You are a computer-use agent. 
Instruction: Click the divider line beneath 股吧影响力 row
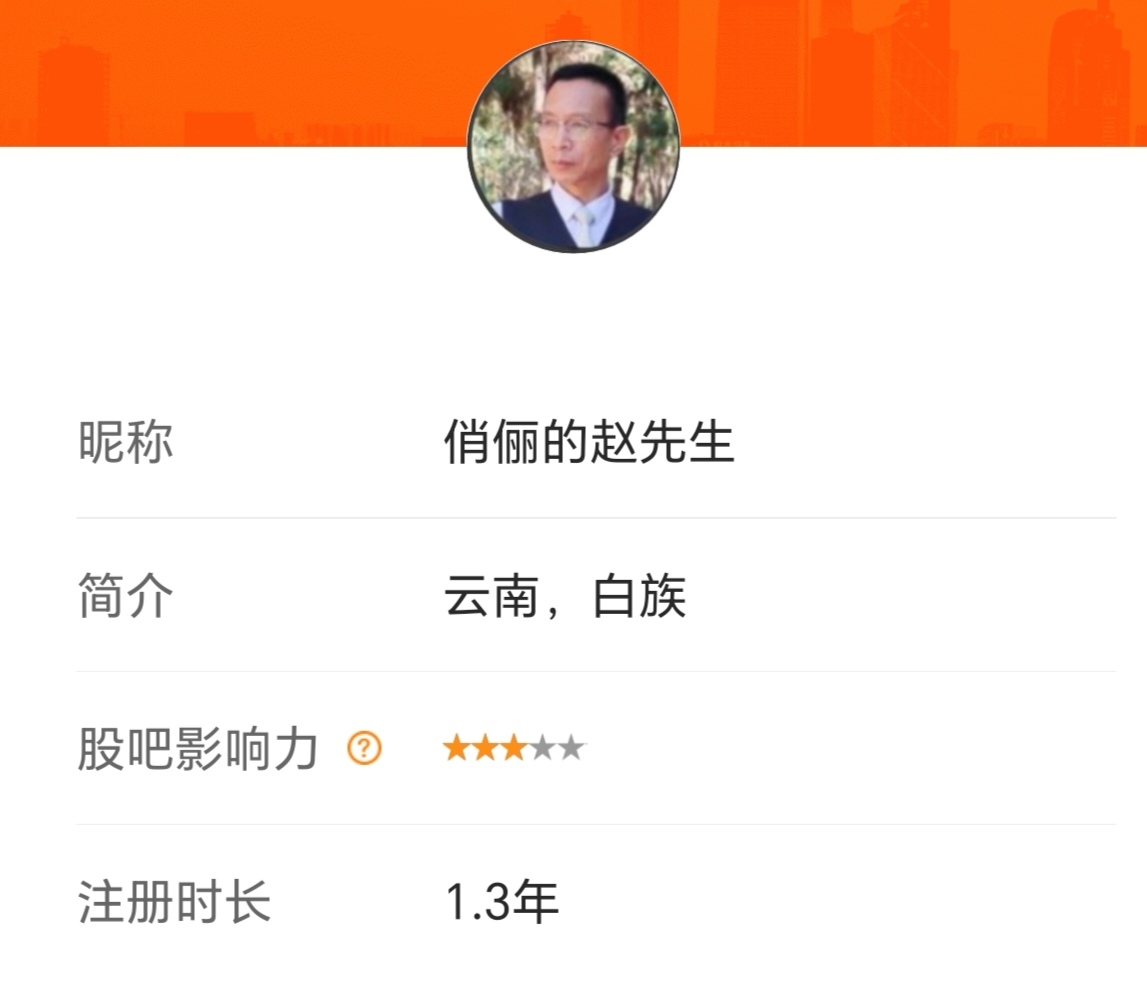click(x=596, y=824)
